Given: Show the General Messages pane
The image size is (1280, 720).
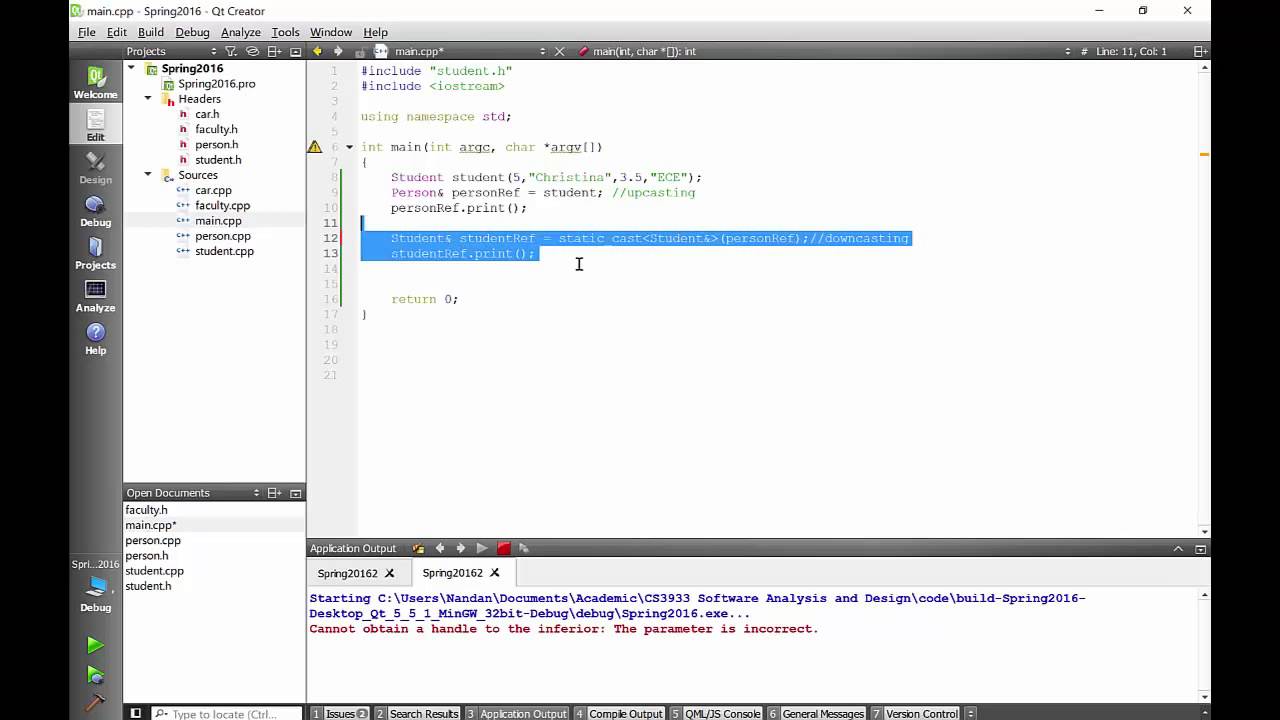Looking at the screenshot, I should pos(816,713).
